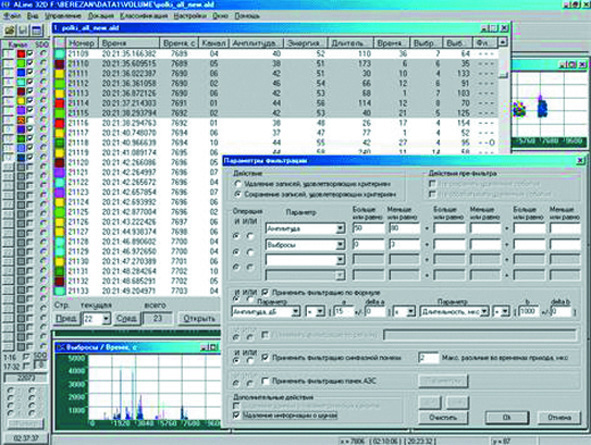
Task: Click record number 21126 in table
Action: [78, 222]
